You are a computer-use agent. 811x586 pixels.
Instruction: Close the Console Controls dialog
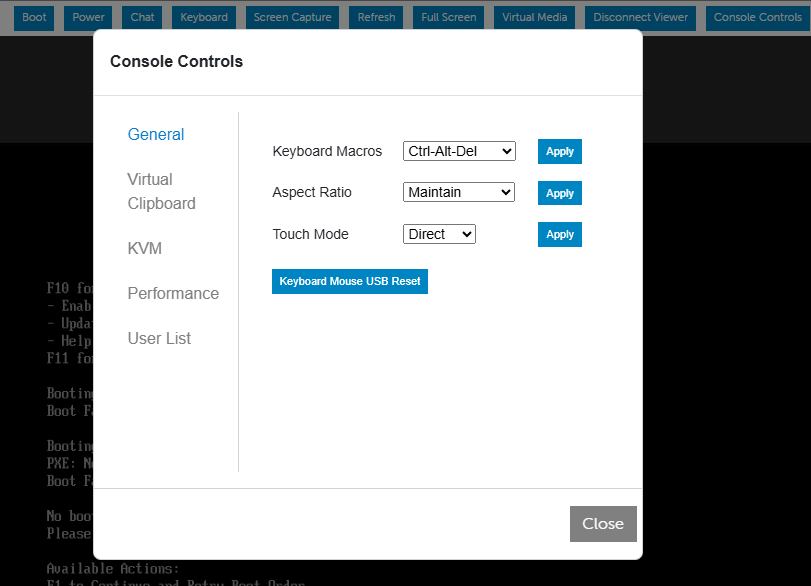(603, 524)
